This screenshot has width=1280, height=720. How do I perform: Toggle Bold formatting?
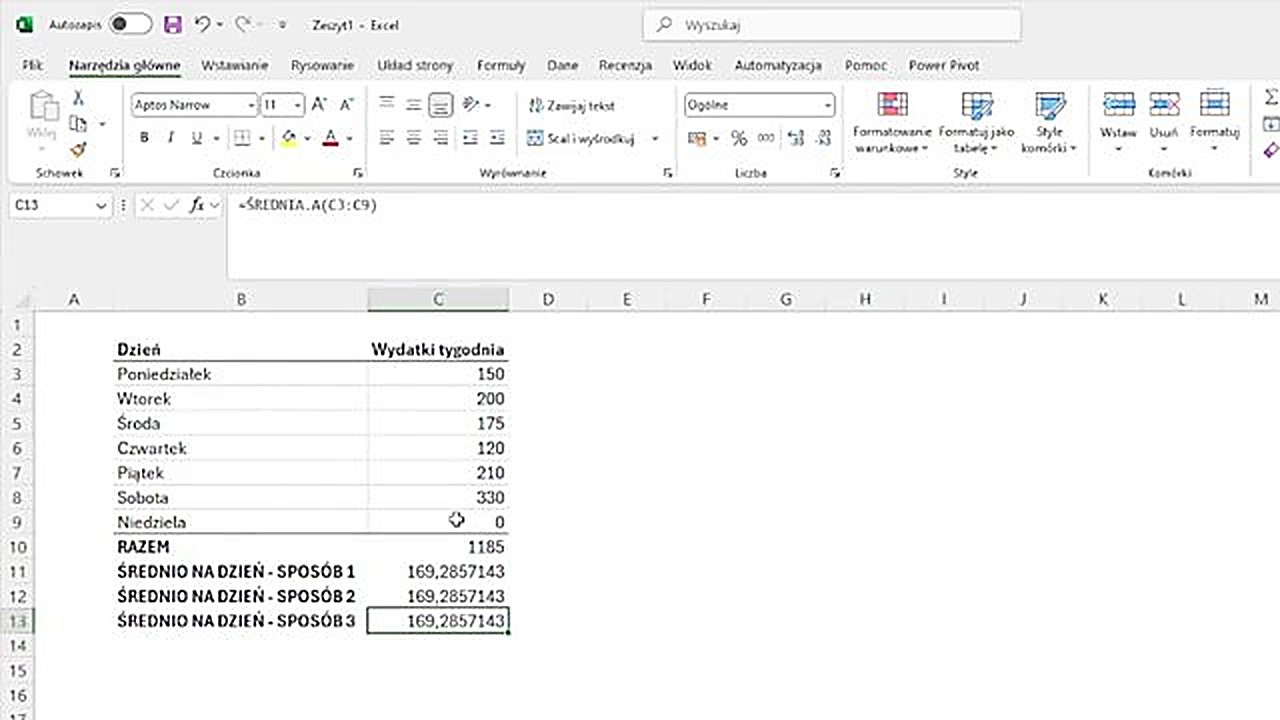click(144, 138)
